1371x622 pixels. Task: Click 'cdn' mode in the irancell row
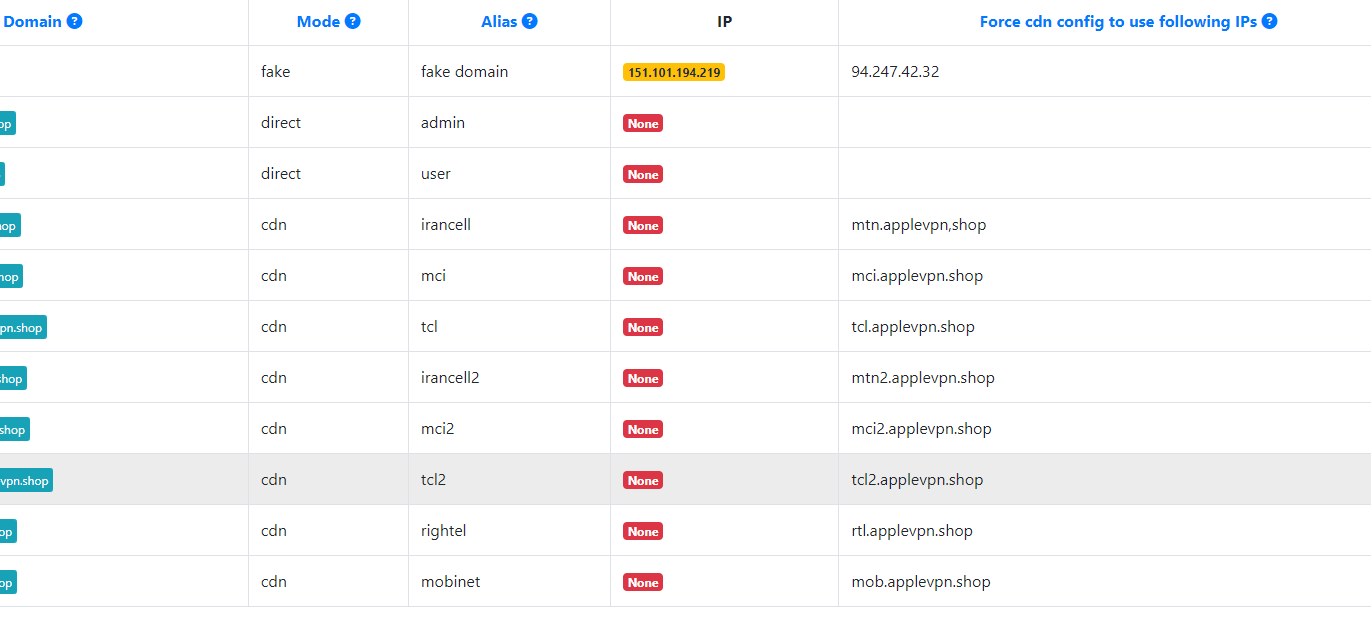click(x=274, y=224)
